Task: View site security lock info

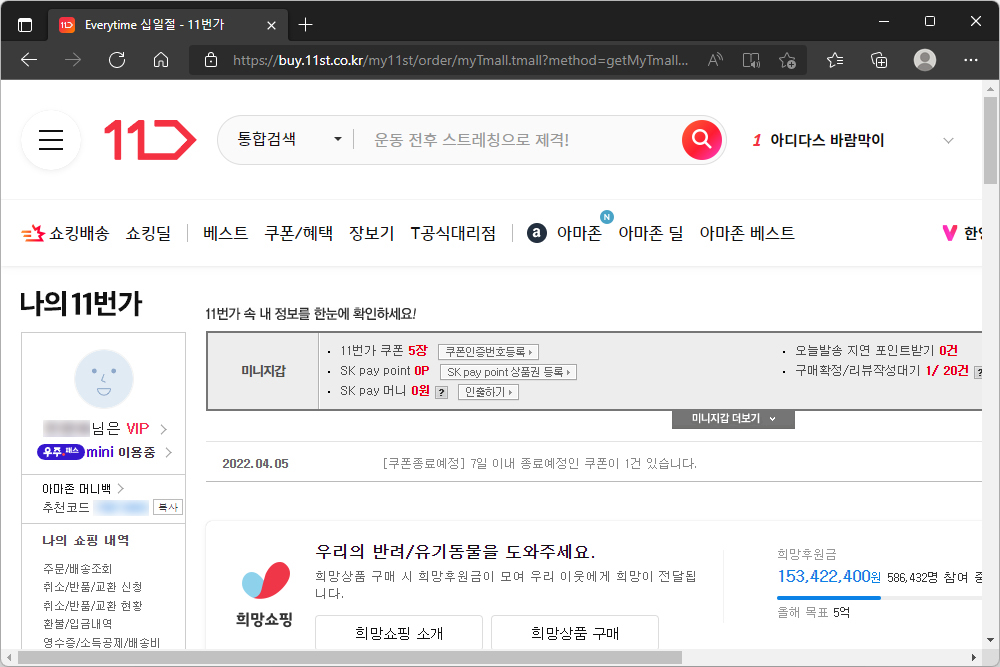Action: [x=210, y=60]
